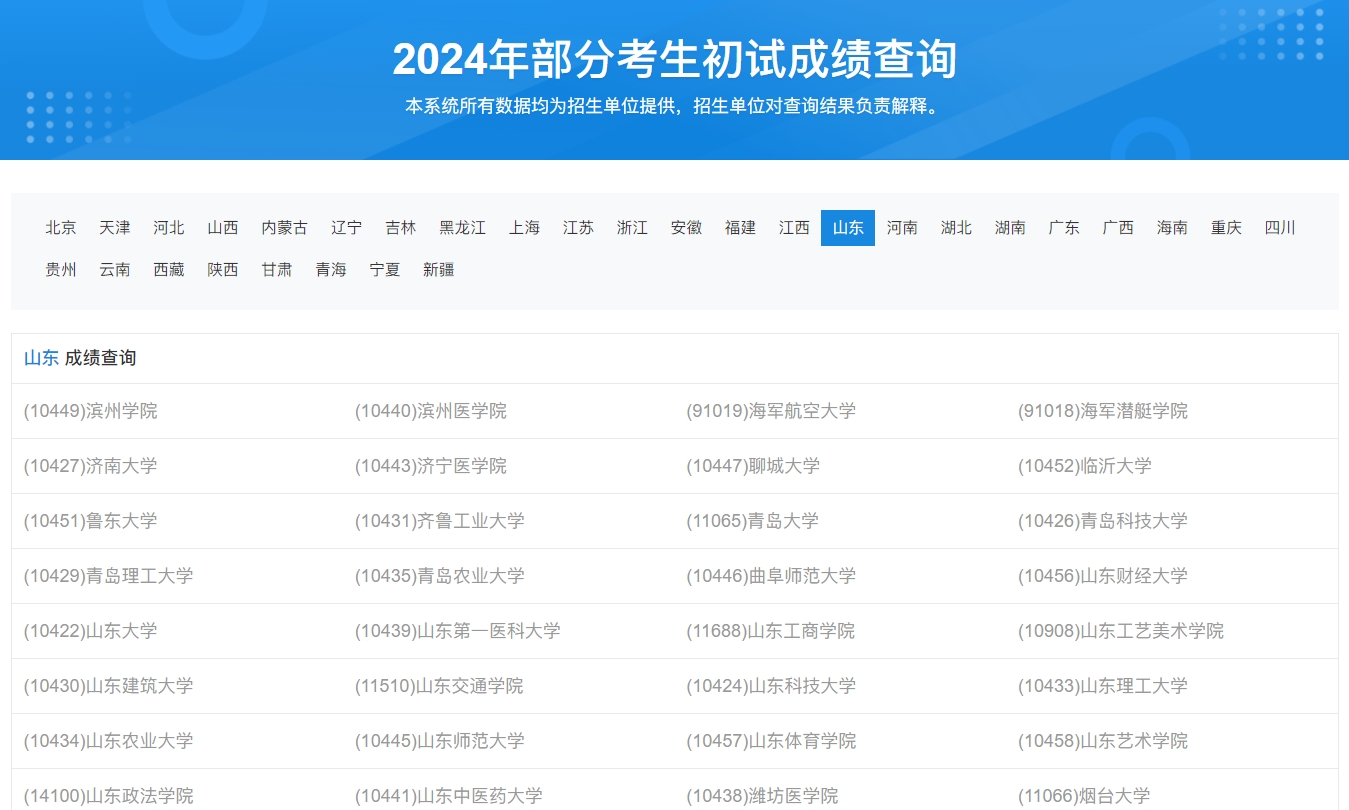
Task: Select the 青海 province tab
Action: [x=331, y=270]
